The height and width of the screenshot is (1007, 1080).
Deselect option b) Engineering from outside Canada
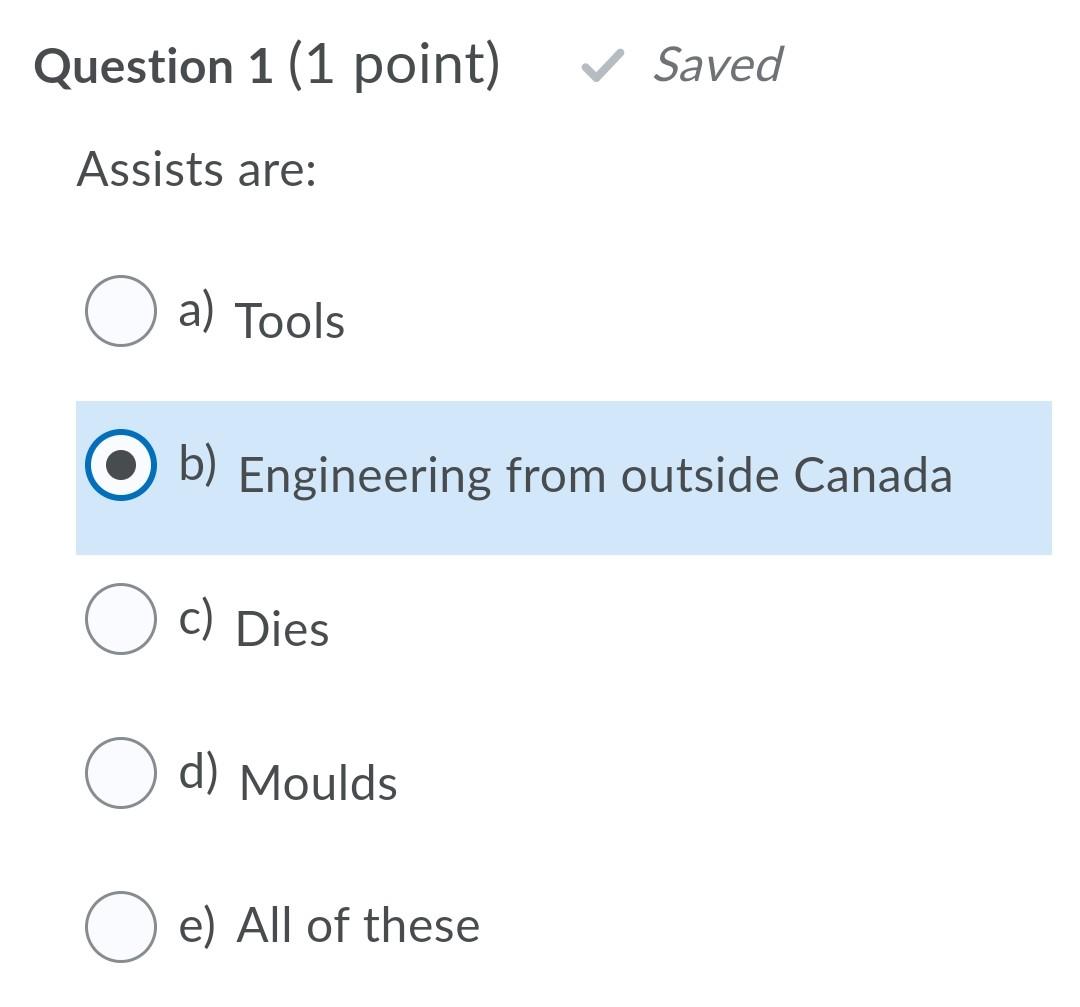click(124, 463)
